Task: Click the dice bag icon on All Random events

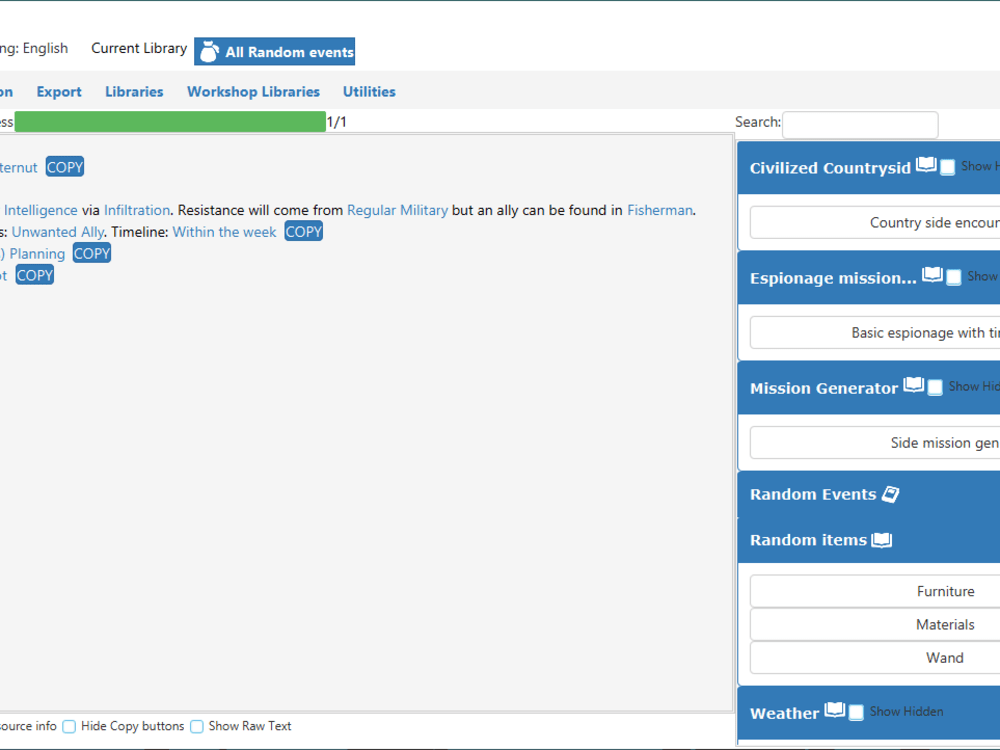Action: (209, 50)
